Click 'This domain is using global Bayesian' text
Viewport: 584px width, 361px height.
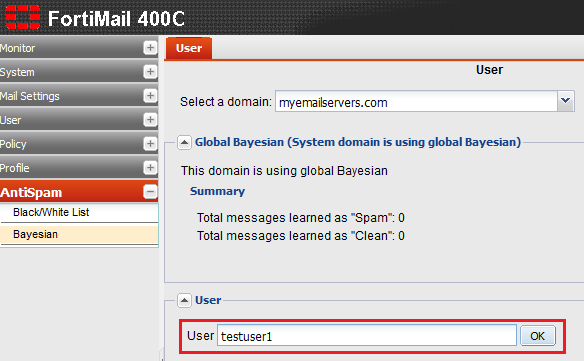pos(284,171)
